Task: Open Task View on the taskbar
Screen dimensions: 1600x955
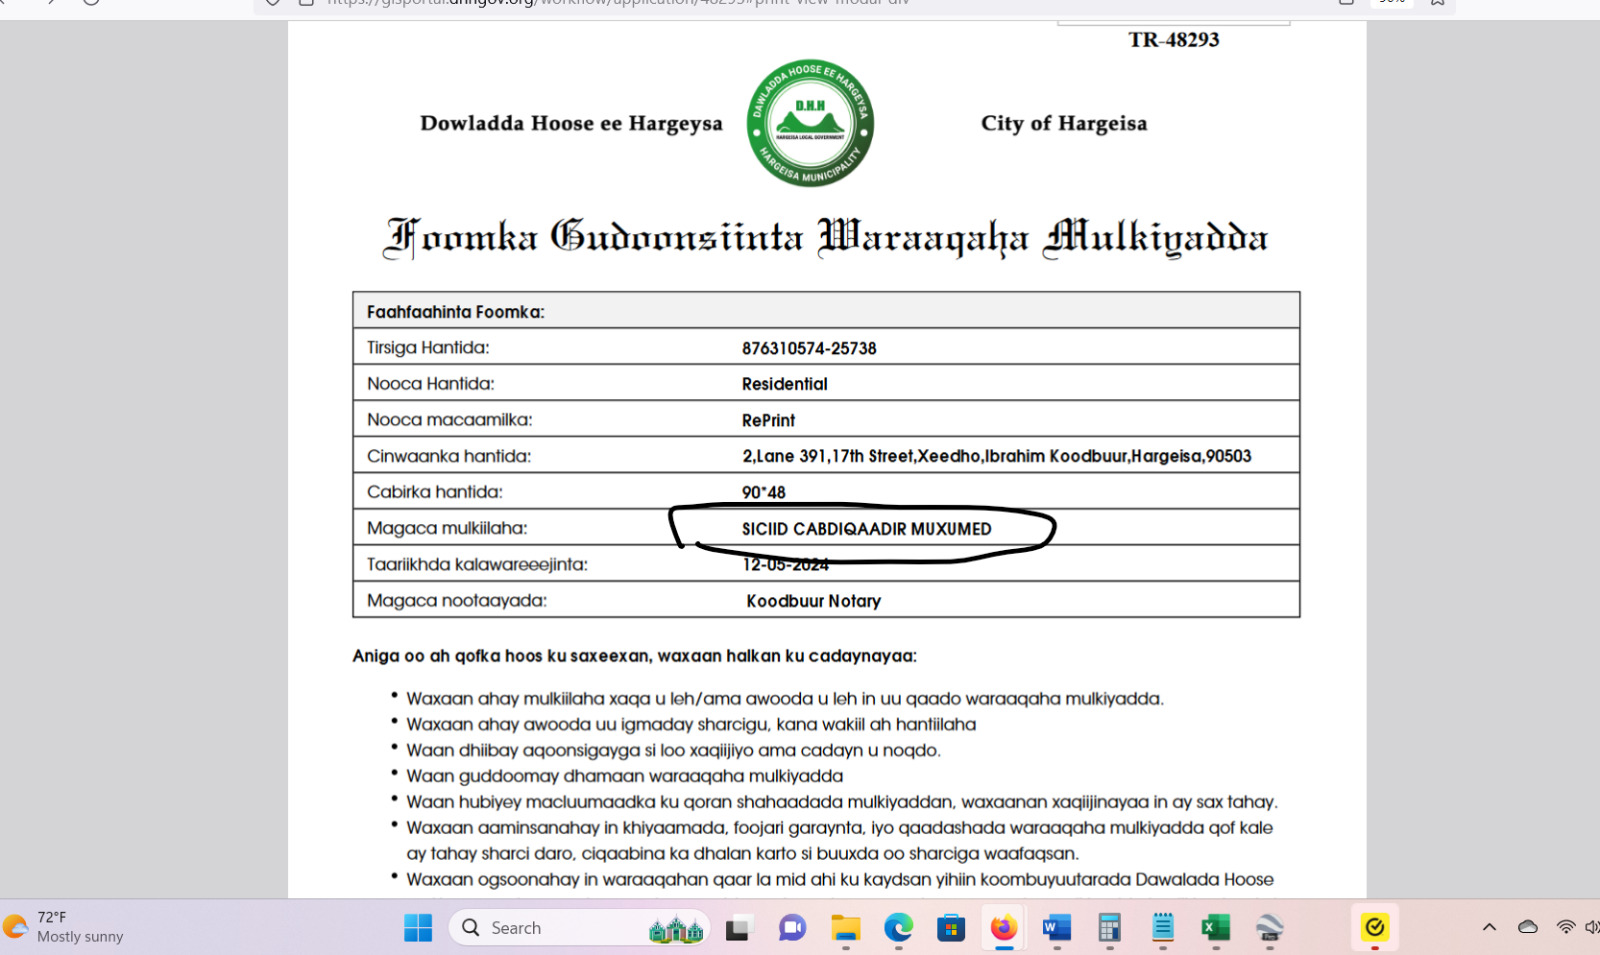Action: pos(738,928)
